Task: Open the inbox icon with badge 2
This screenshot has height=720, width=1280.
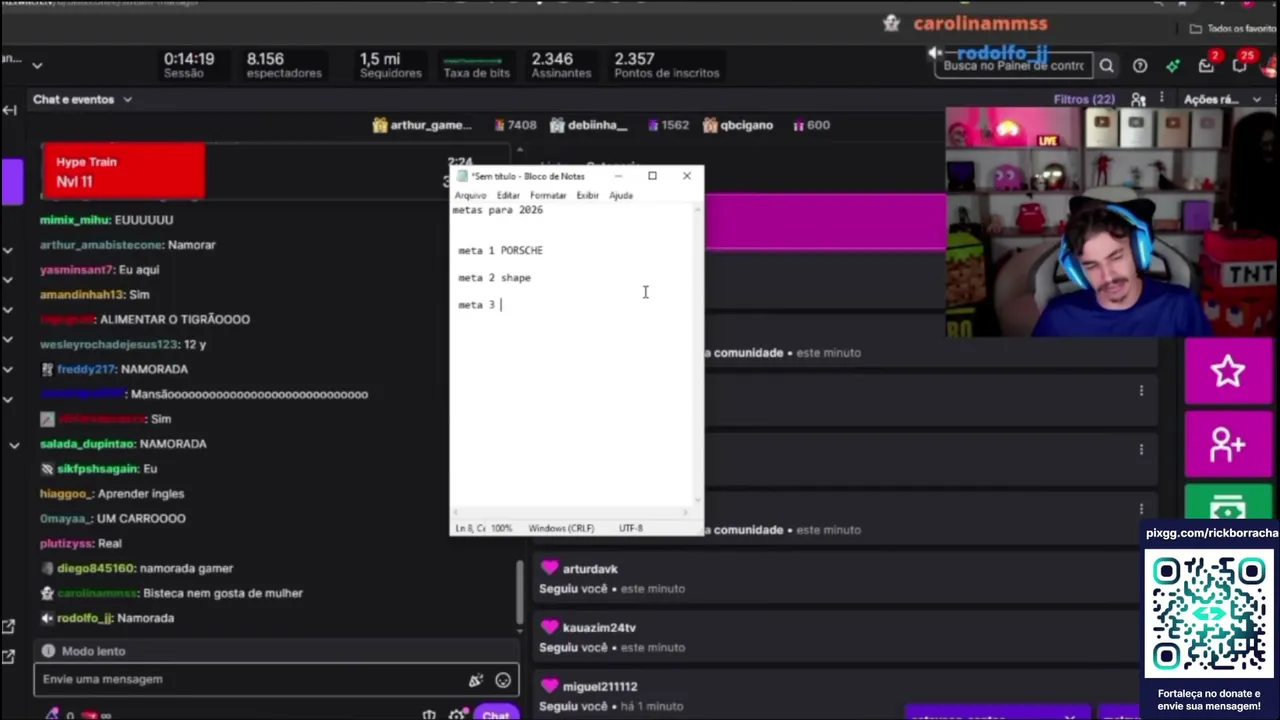Action: point(1207,65)
